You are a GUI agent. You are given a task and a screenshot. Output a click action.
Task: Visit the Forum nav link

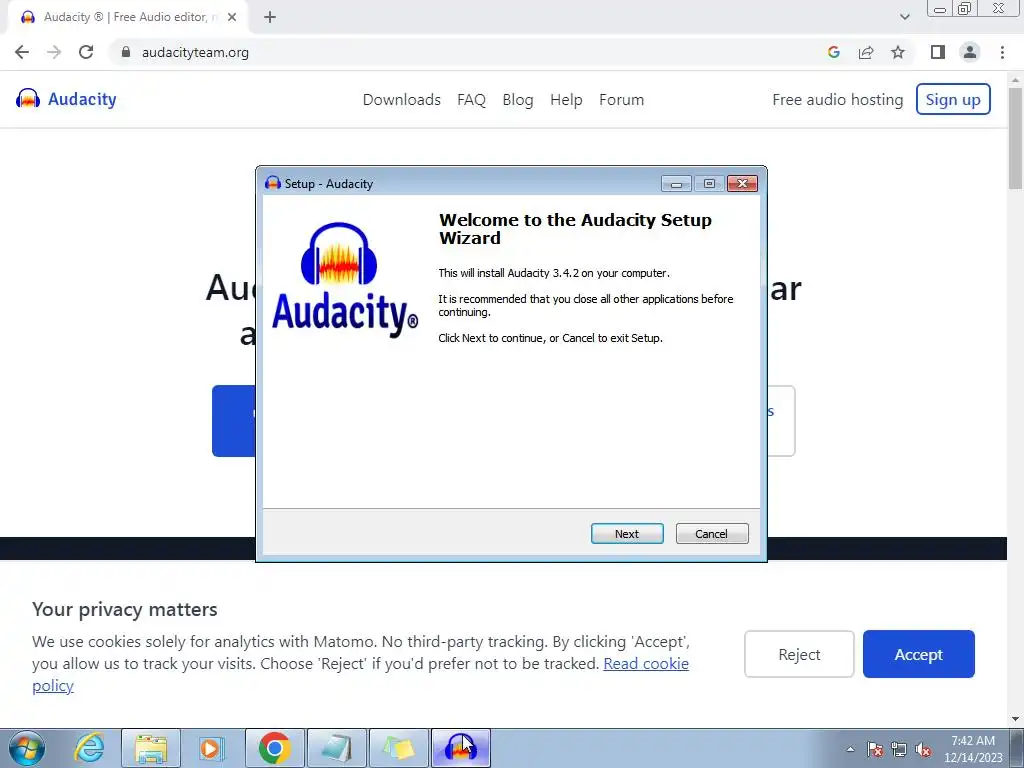point(622,100)
